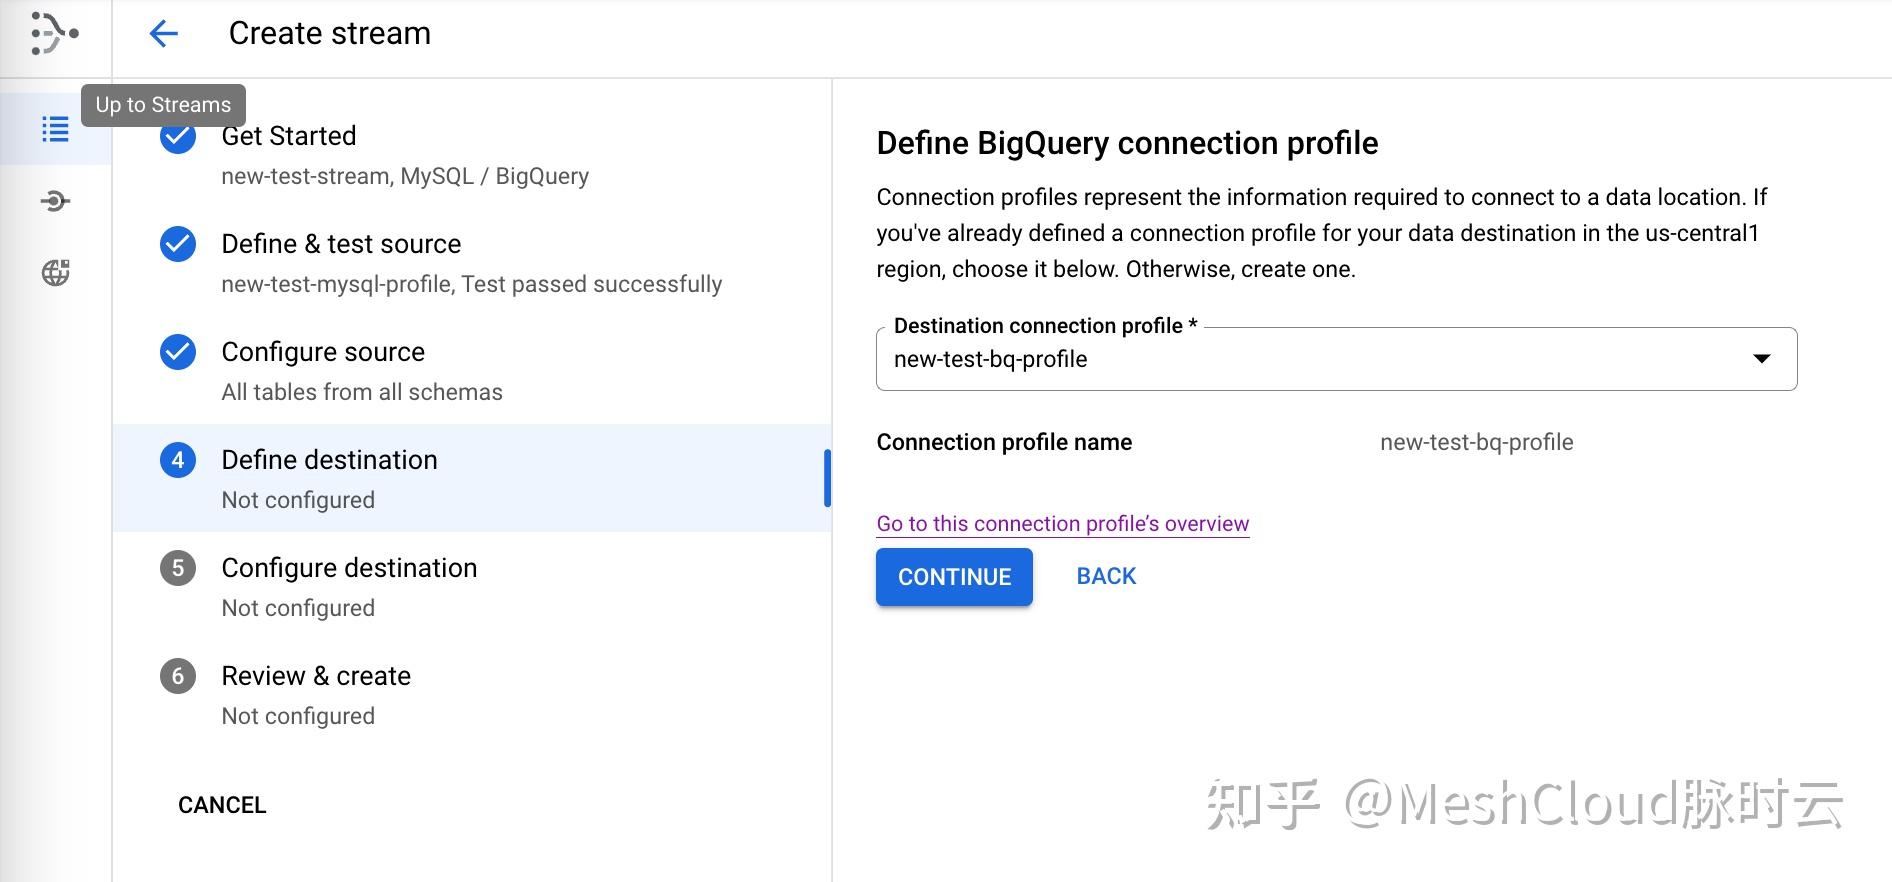Click the numbered circle for step 4
This screenshot has width=1892, height=882.
pos(177,459)
